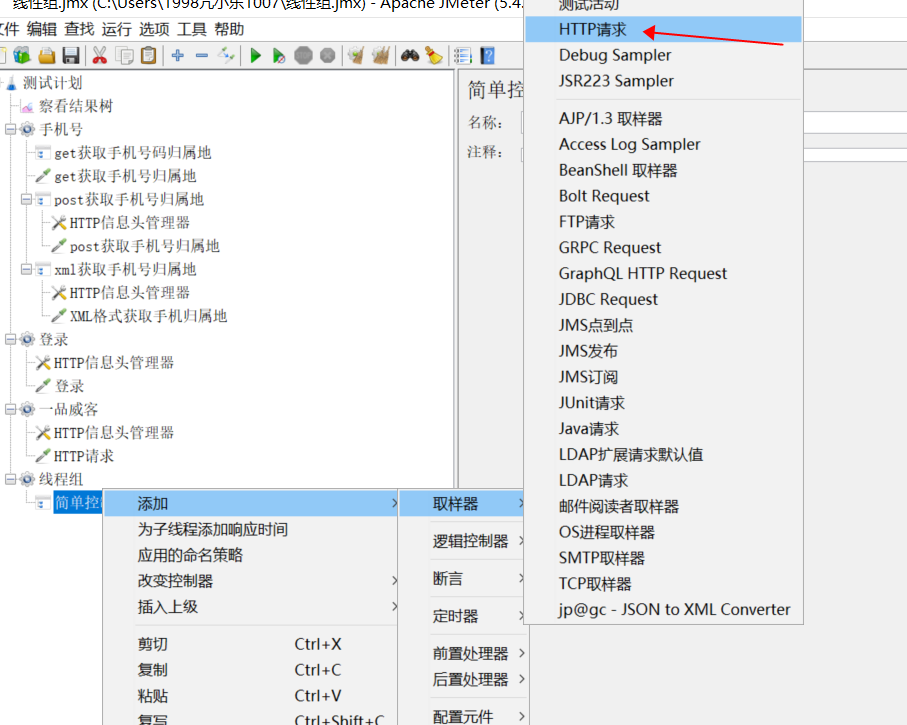Open 后置处理器 submenu

[x=463, y=679]
